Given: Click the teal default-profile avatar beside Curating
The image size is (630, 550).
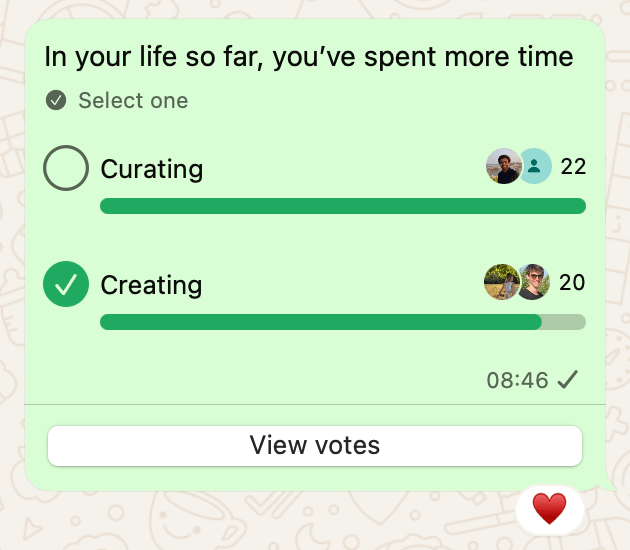Looking at the screenshot, I should coord(535,166).
